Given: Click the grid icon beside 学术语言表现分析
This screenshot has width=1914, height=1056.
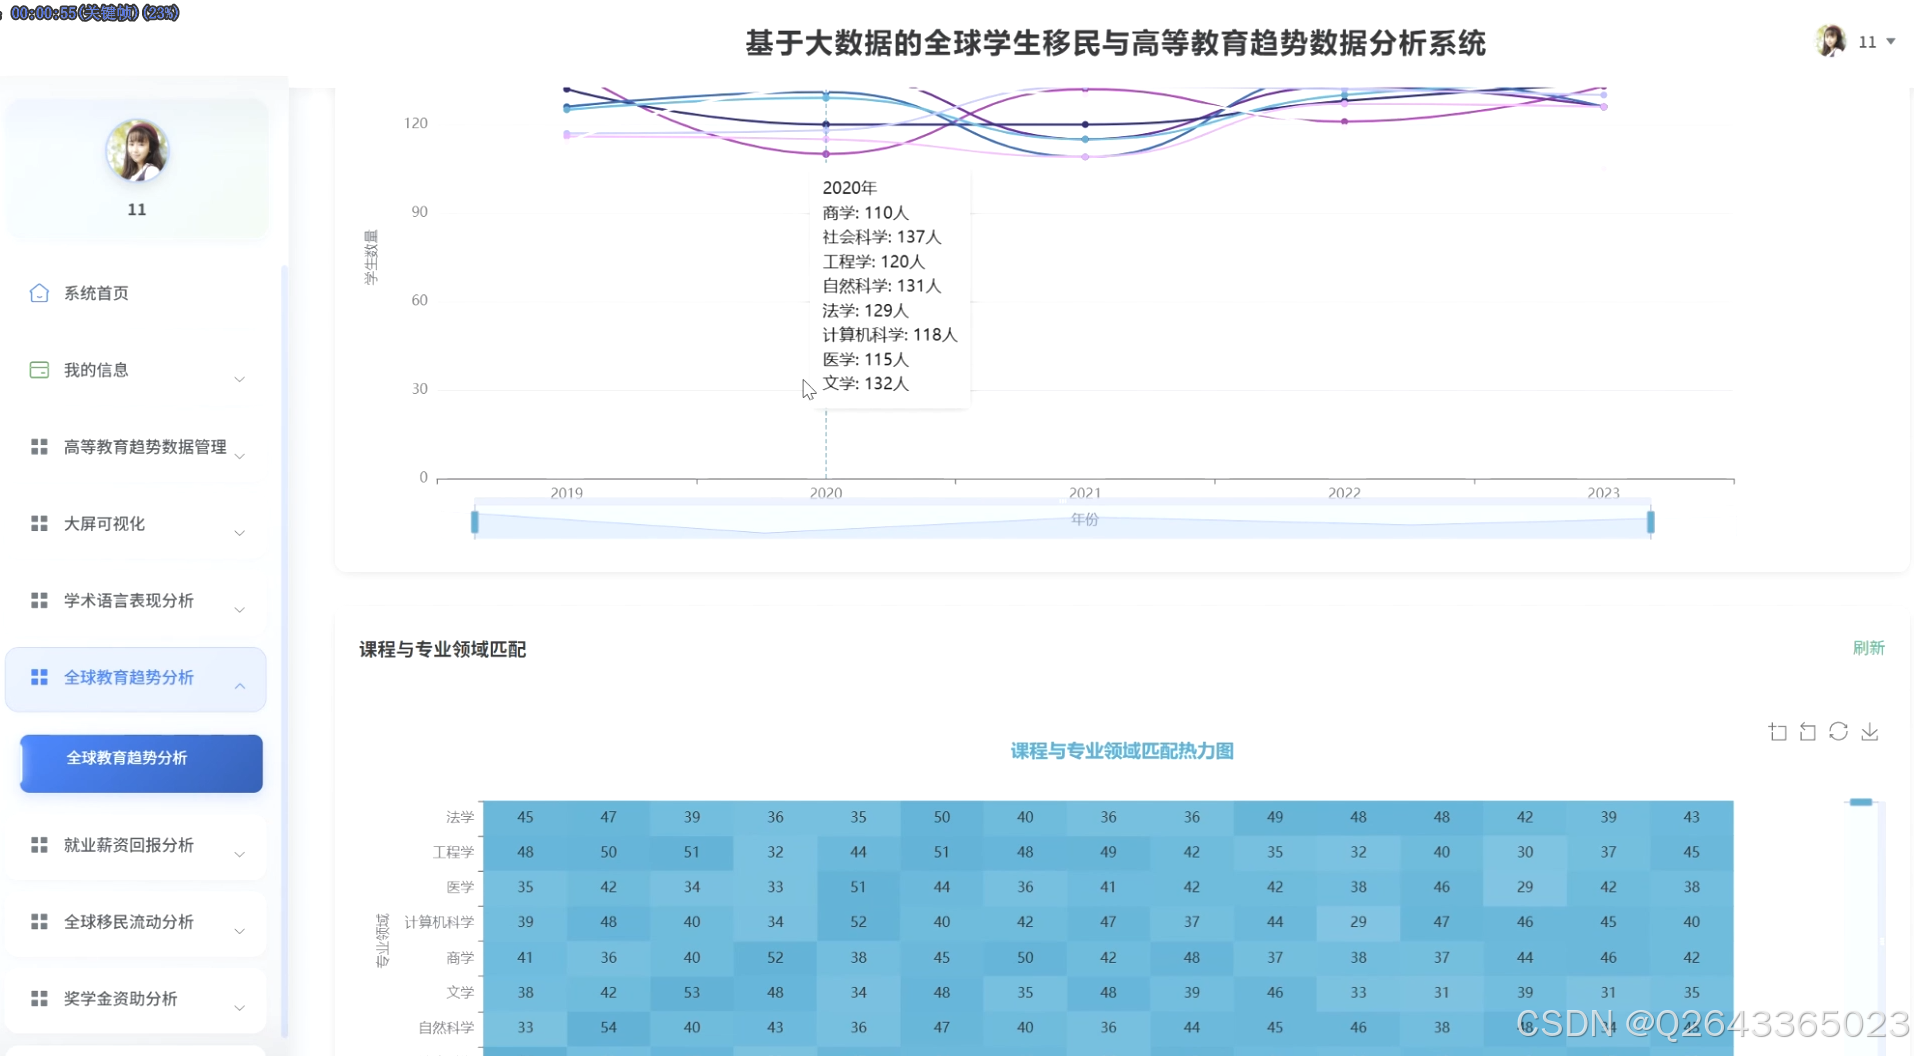Looking at the screenshot, I should coord(39,600).
